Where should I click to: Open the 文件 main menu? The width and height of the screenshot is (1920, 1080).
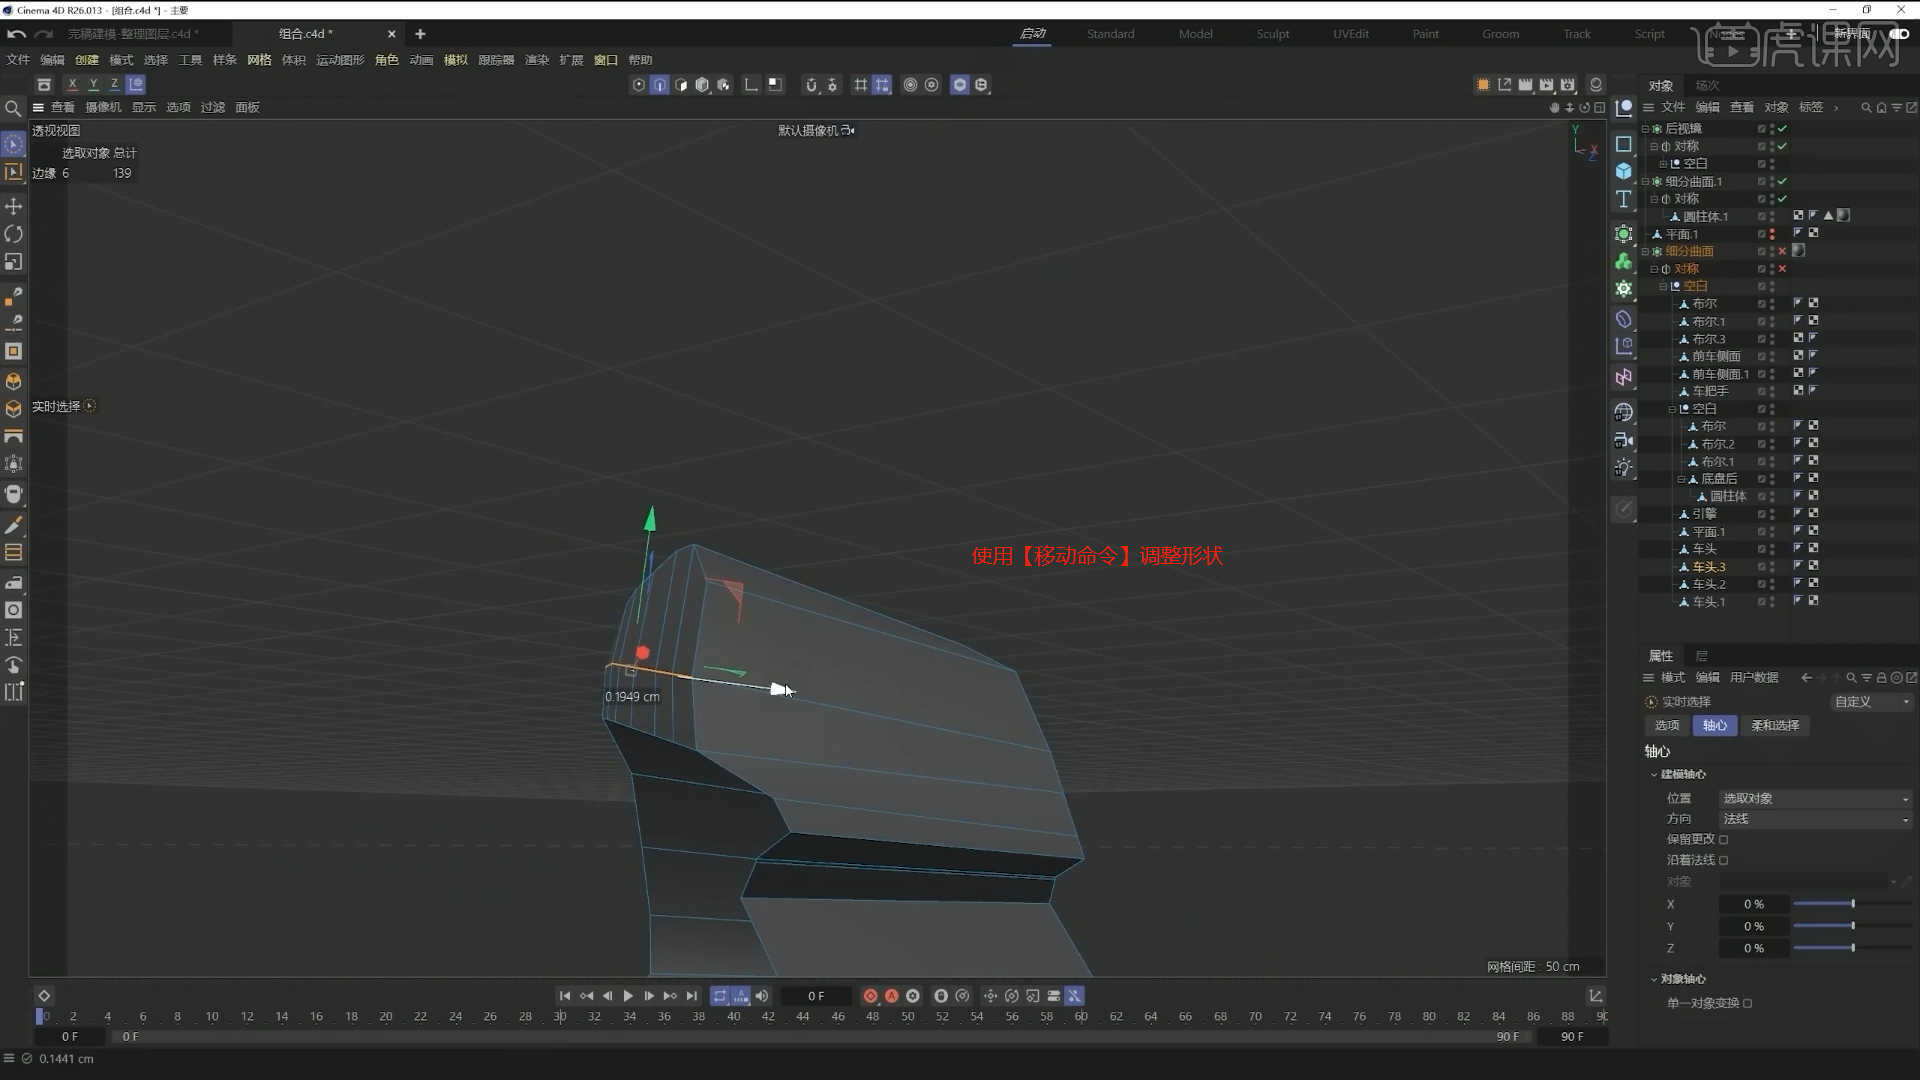click(x=18, y=60)
